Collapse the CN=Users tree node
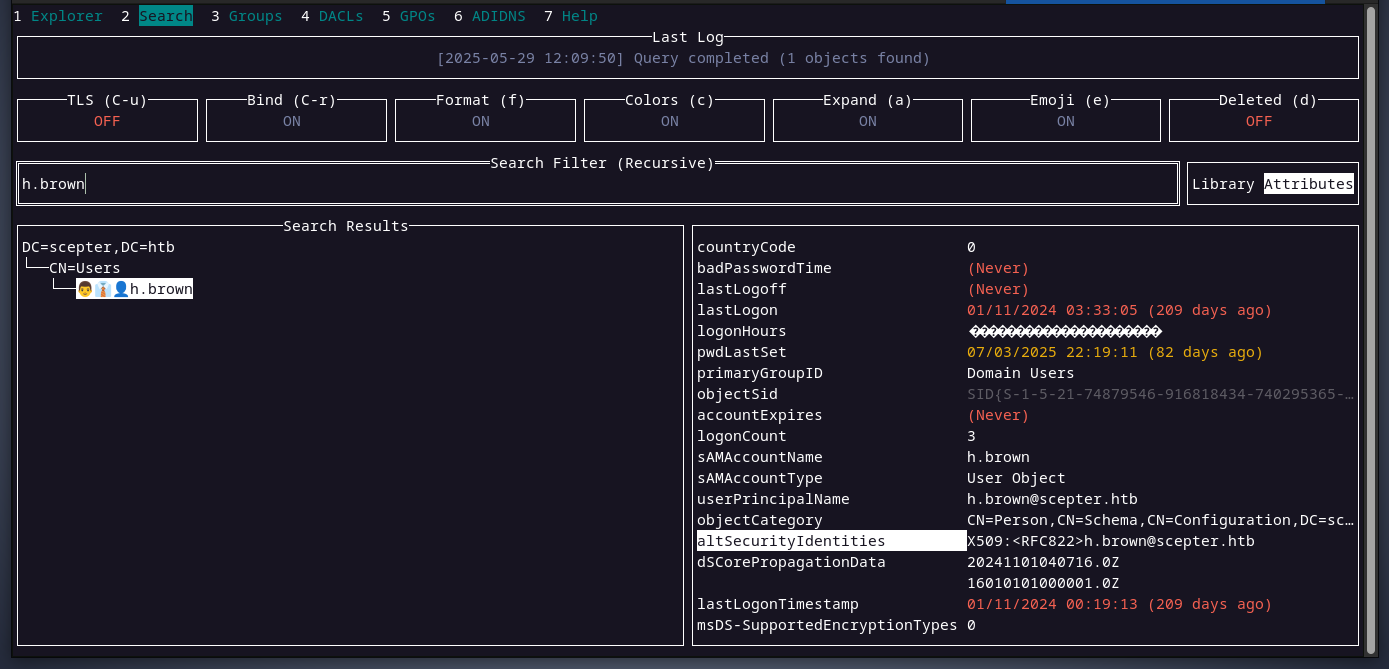Image resolution: width=1389 pixels, height=669 pixels. click(x=84, y=268)
